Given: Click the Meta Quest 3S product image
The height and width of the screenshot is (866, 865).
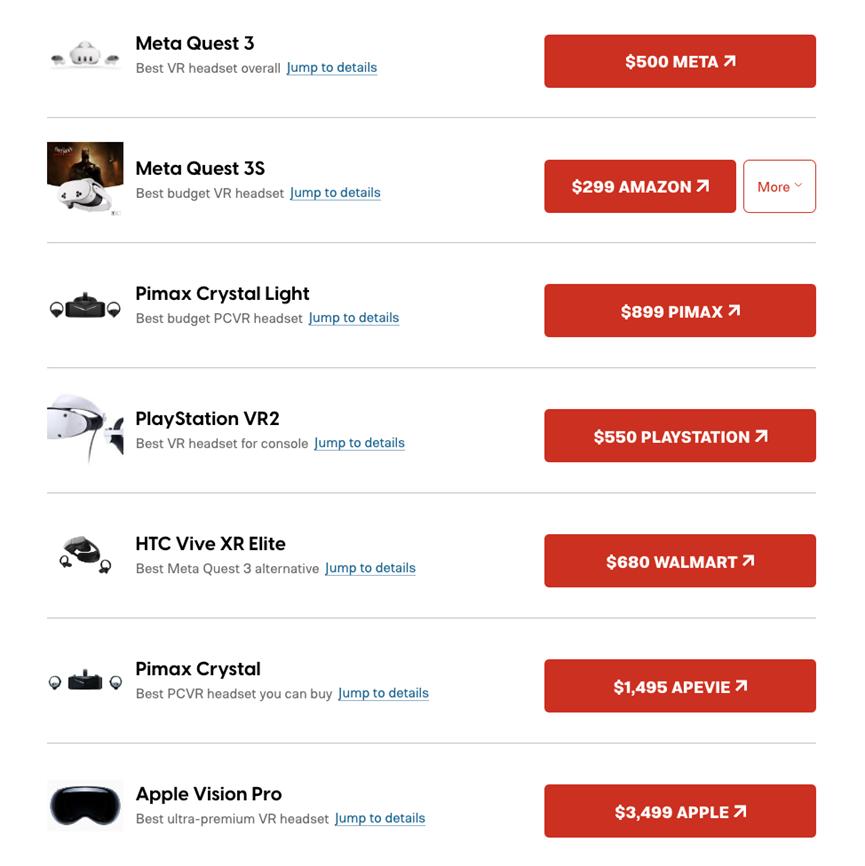Looking at the screenshot, I should click(85, 179).
